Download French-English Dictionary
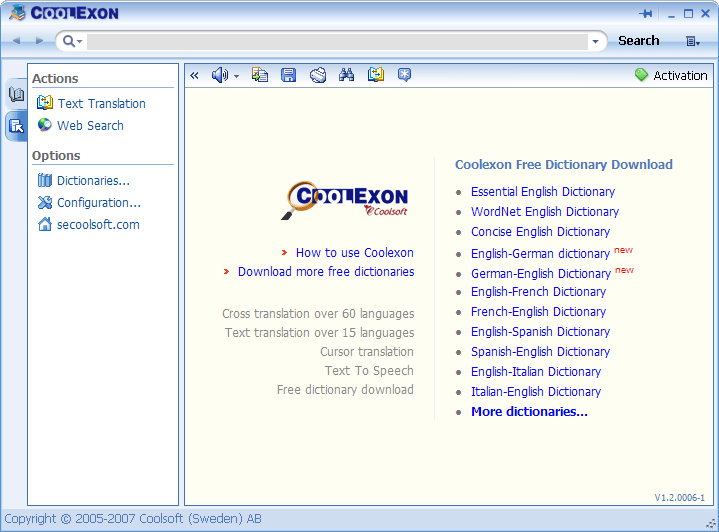Viewport: 719px width, 532px height. (x=538, y=312)
